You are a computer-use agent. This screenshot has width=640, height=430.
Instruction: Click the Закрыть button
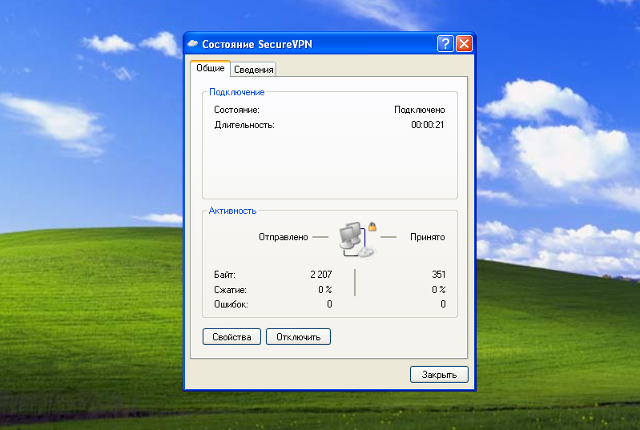[x=439, y=375]
